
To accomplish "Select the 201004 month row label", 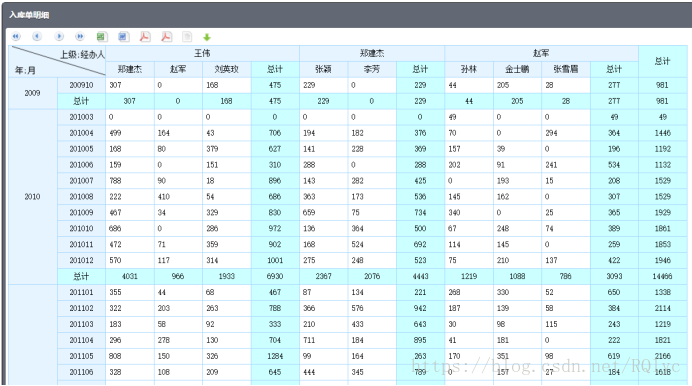I will click(x=81, y=133).
